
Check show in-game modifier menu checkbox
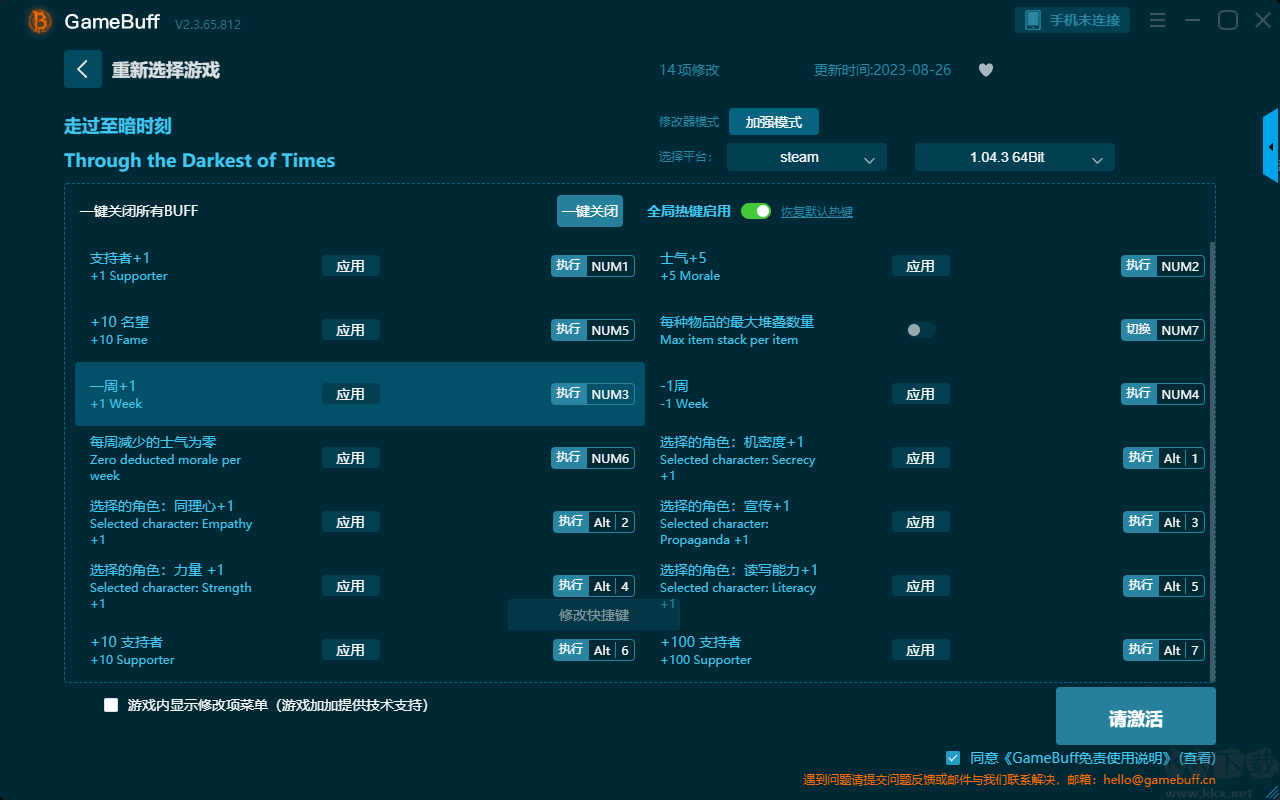pyautogui.click(x=111, y=705)
